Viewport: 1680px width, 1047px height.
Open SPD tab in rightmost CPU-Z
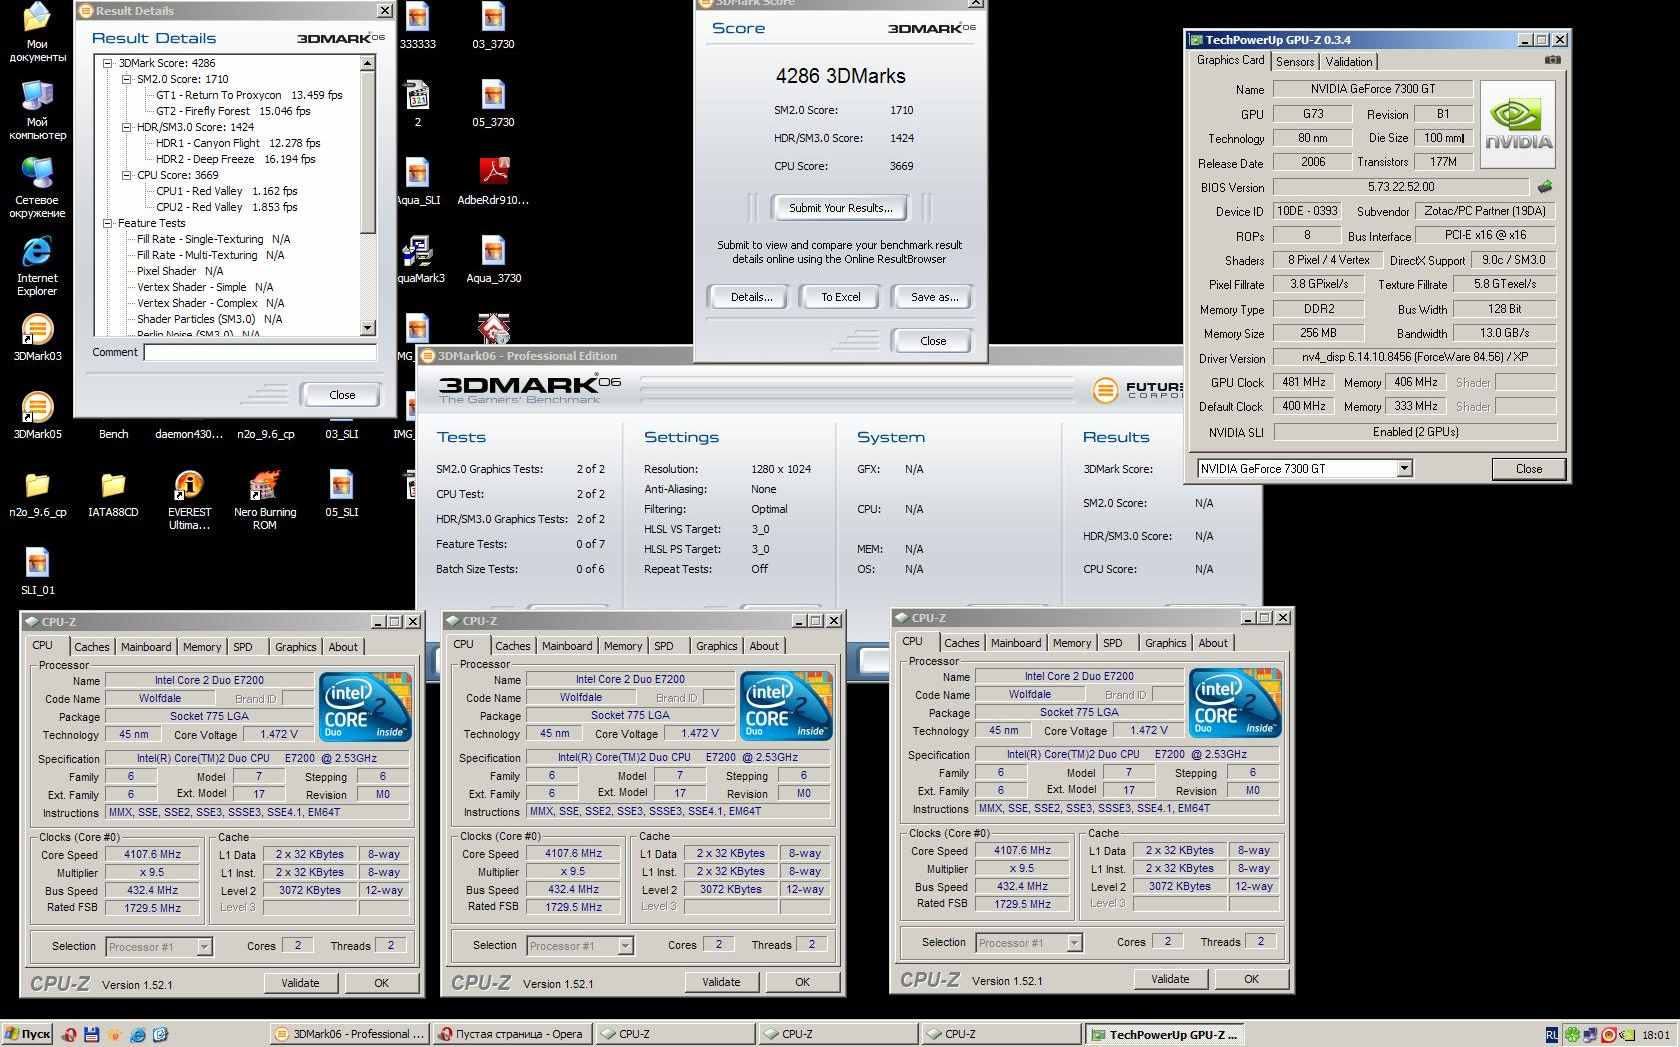[x=1113, y=643]
